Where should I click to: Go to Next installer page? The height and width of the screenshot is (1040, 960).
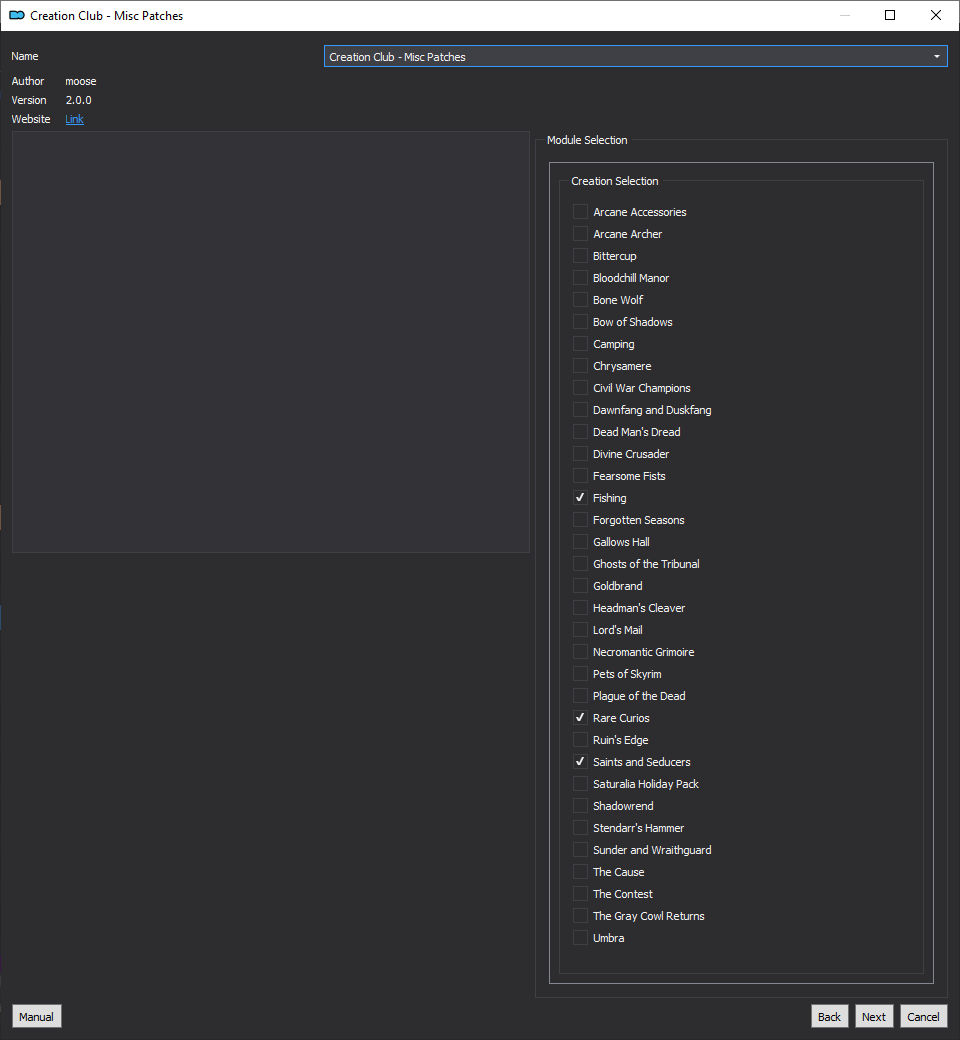pyautogui.click(x=874, y=1017)
